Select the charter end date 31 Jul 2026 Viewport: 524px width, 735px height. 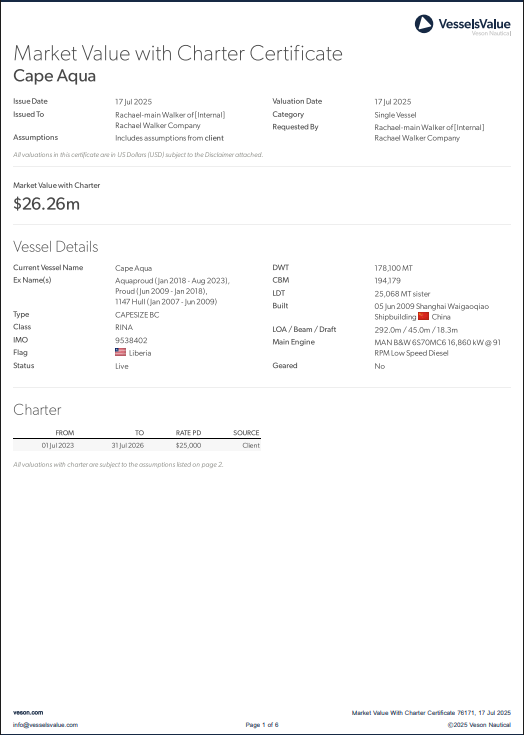coord(128,445)
